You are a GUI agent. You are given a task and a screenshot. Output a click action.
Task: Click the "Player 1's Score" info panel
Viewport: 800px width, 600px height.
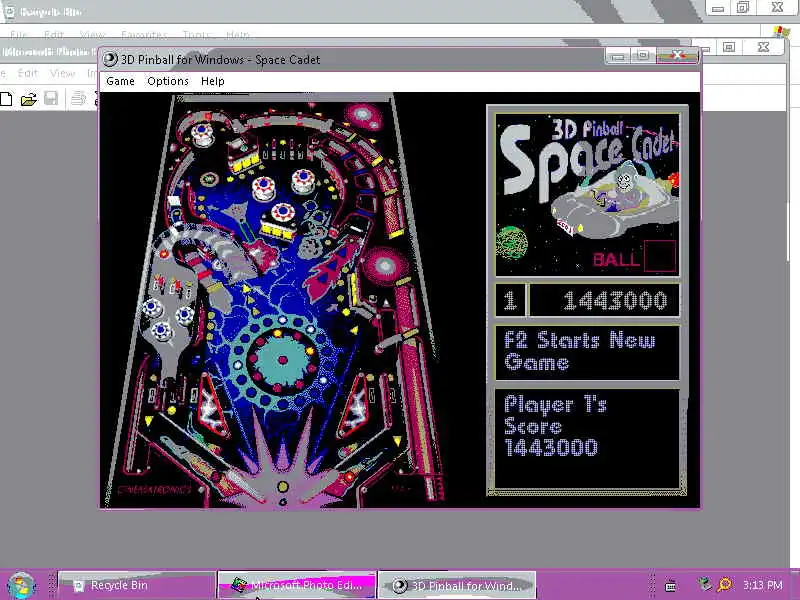point(587,439)
